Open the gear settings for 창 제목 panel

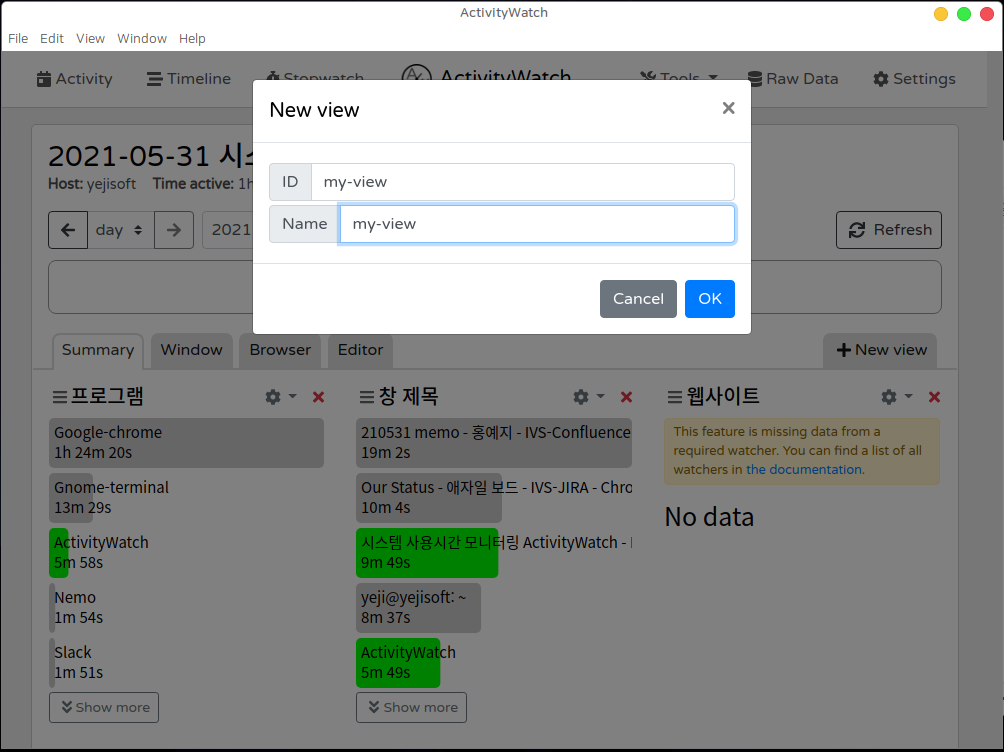[581, 397]
